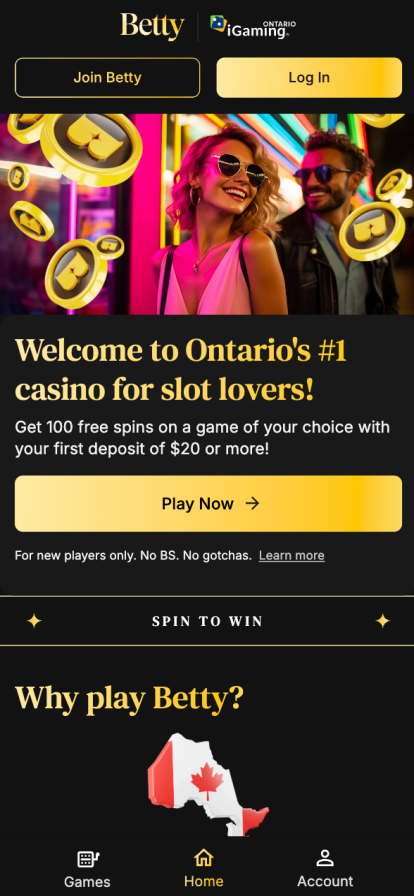Open the Games slot machine icon

[87, 859]
